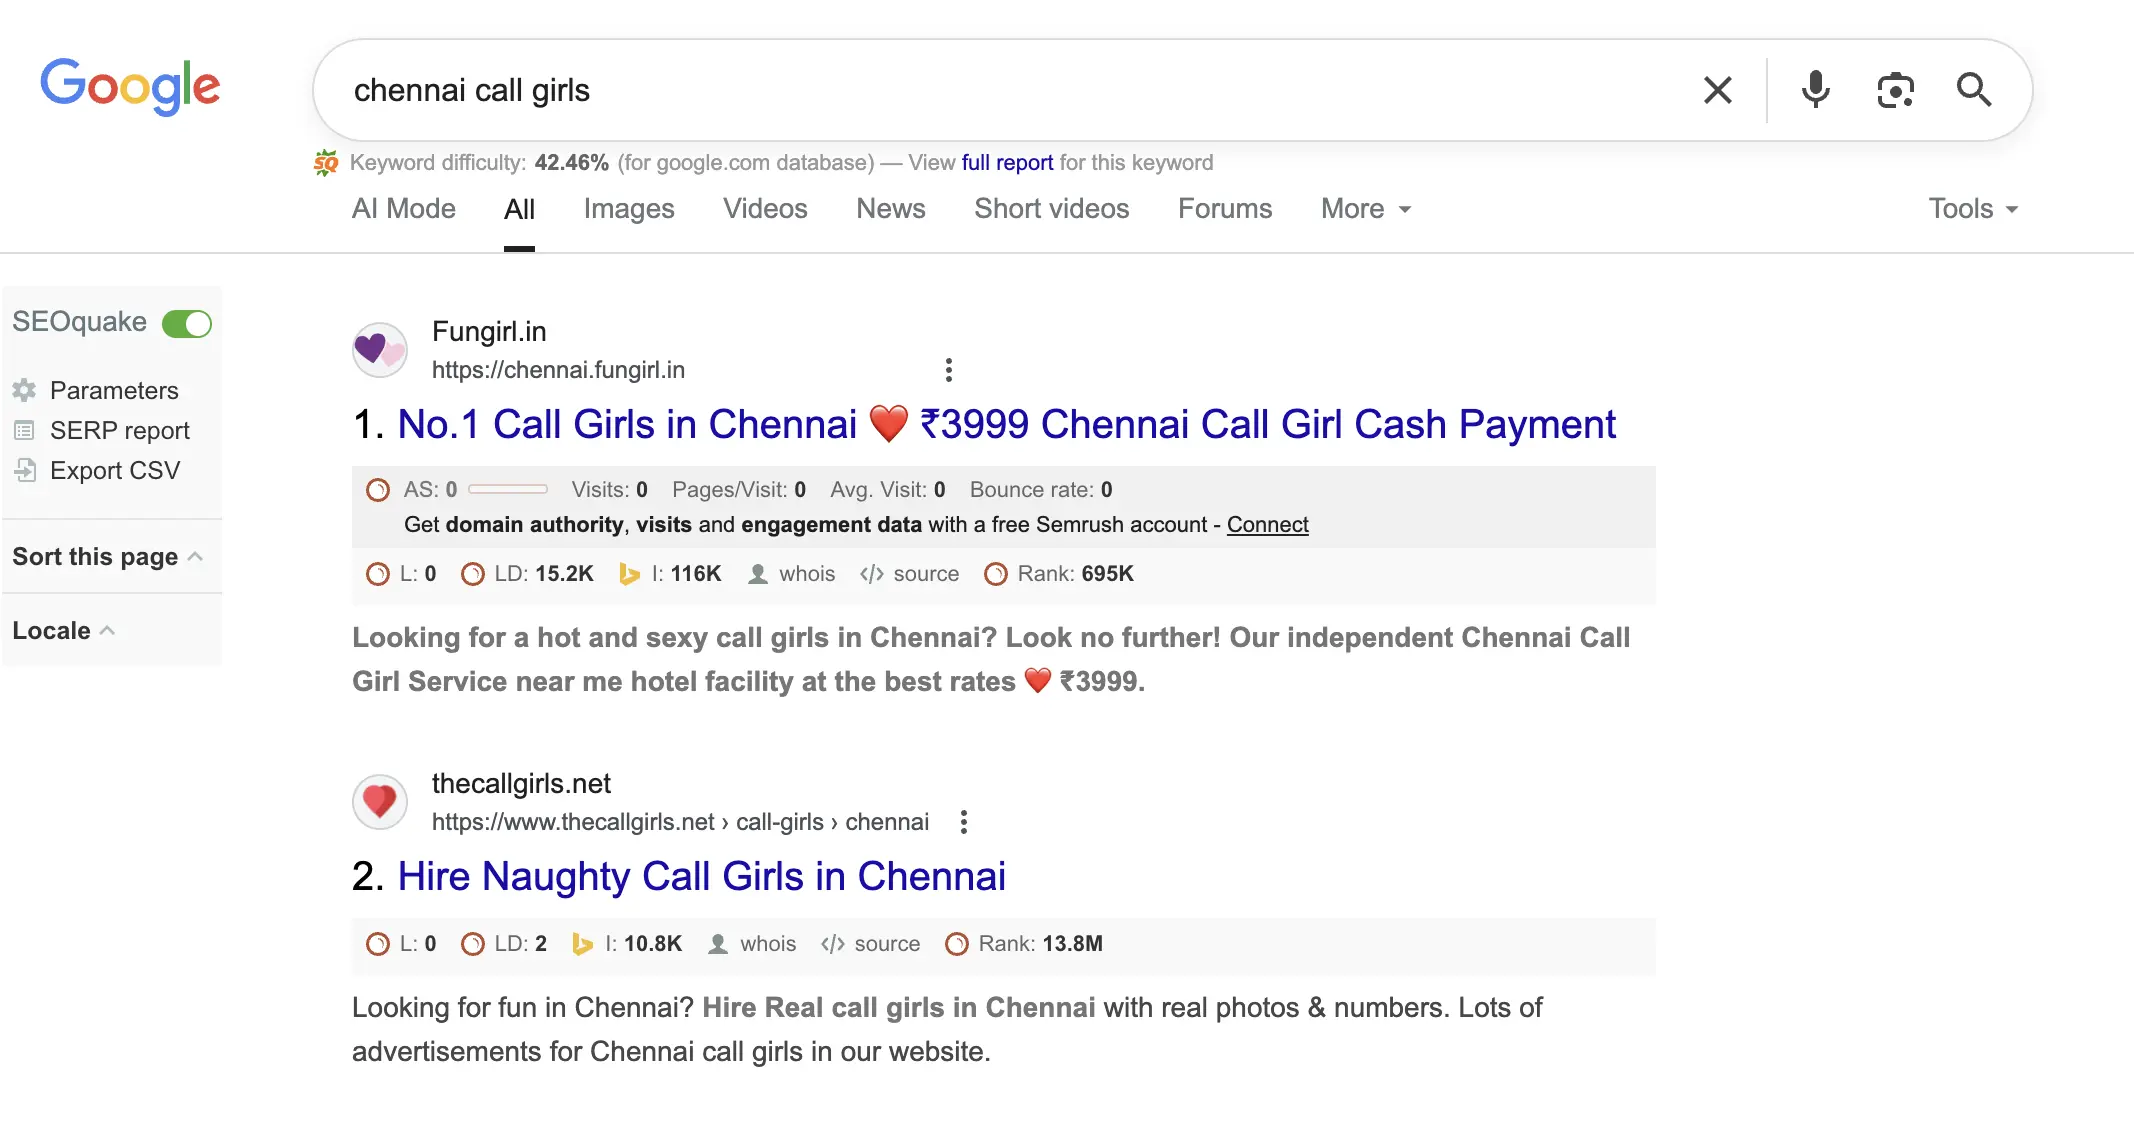Switch to the Forums tab
The image size is (2134, 1130).
point(1225,209)
